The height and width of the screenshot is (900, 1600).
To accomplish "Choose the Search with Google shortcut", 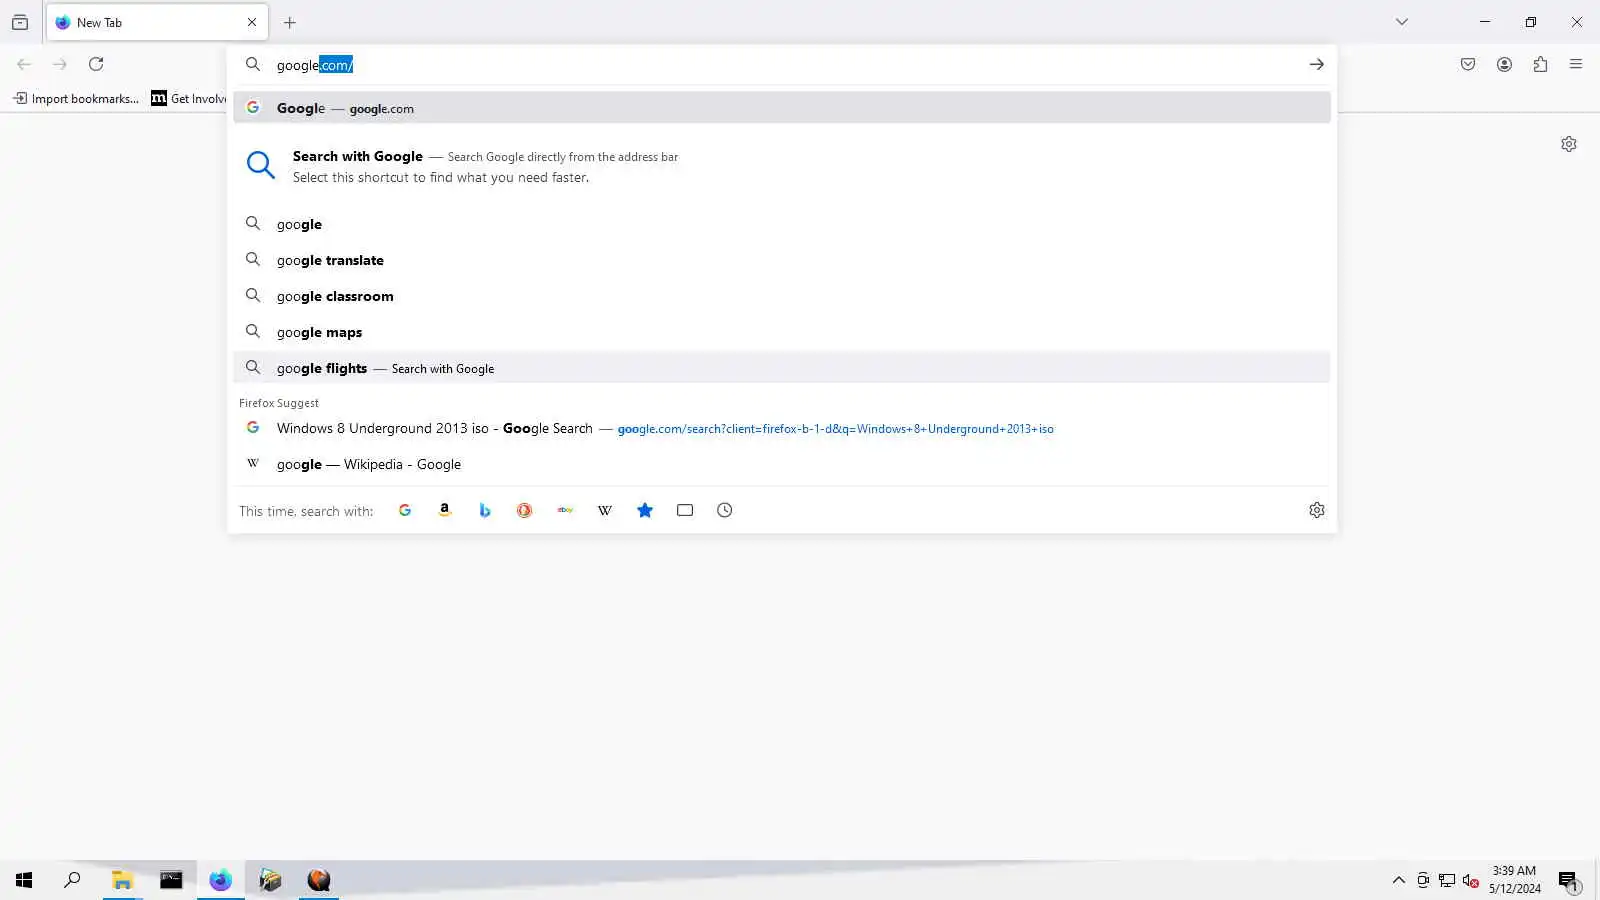I will pos(782,166).
